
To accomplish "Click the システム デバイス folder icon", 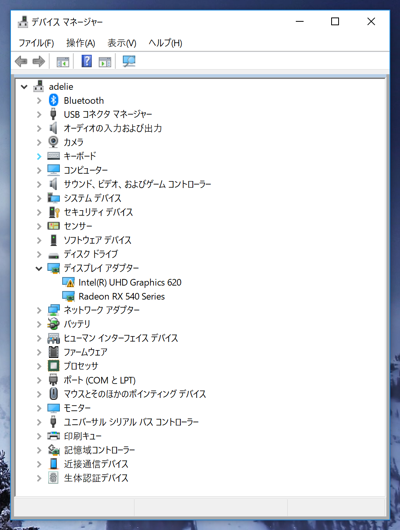I will (x=53, y=198).
